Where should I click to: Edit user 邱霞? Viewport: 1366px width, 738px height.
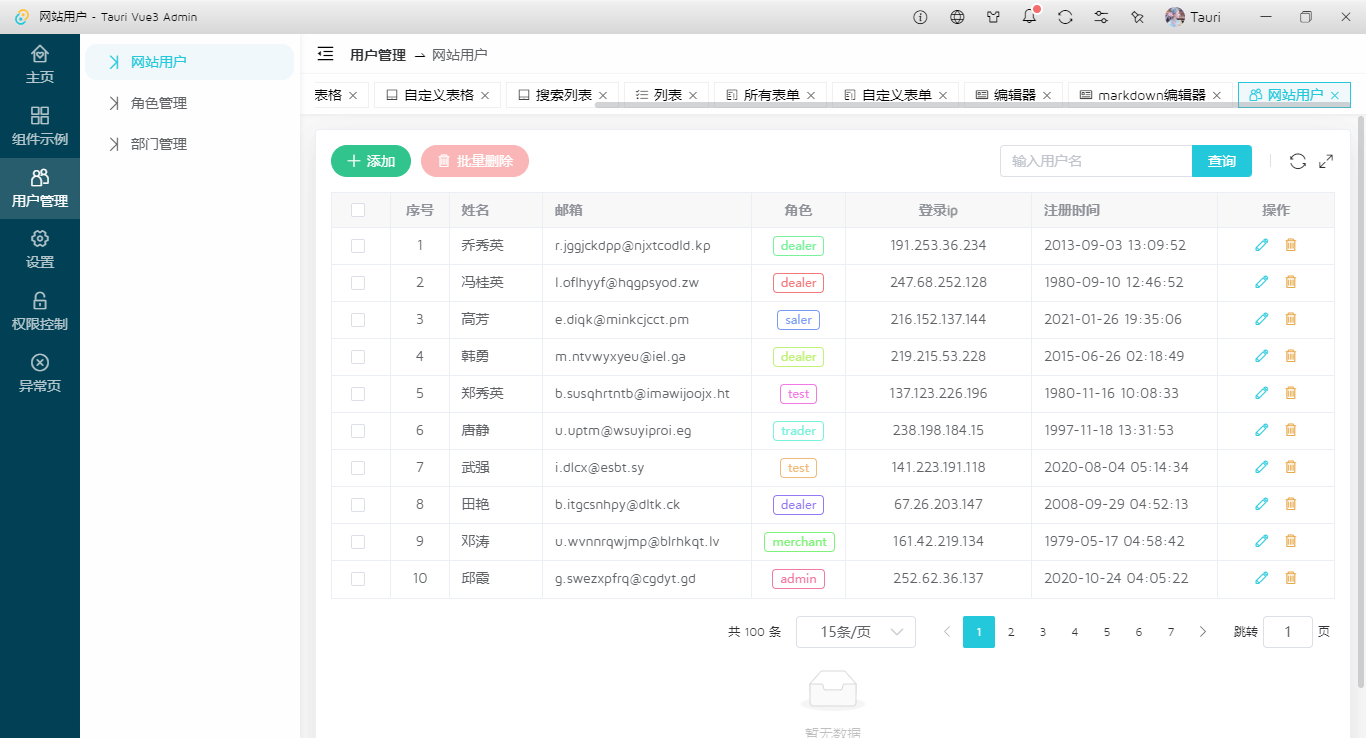coord(1262,578)
